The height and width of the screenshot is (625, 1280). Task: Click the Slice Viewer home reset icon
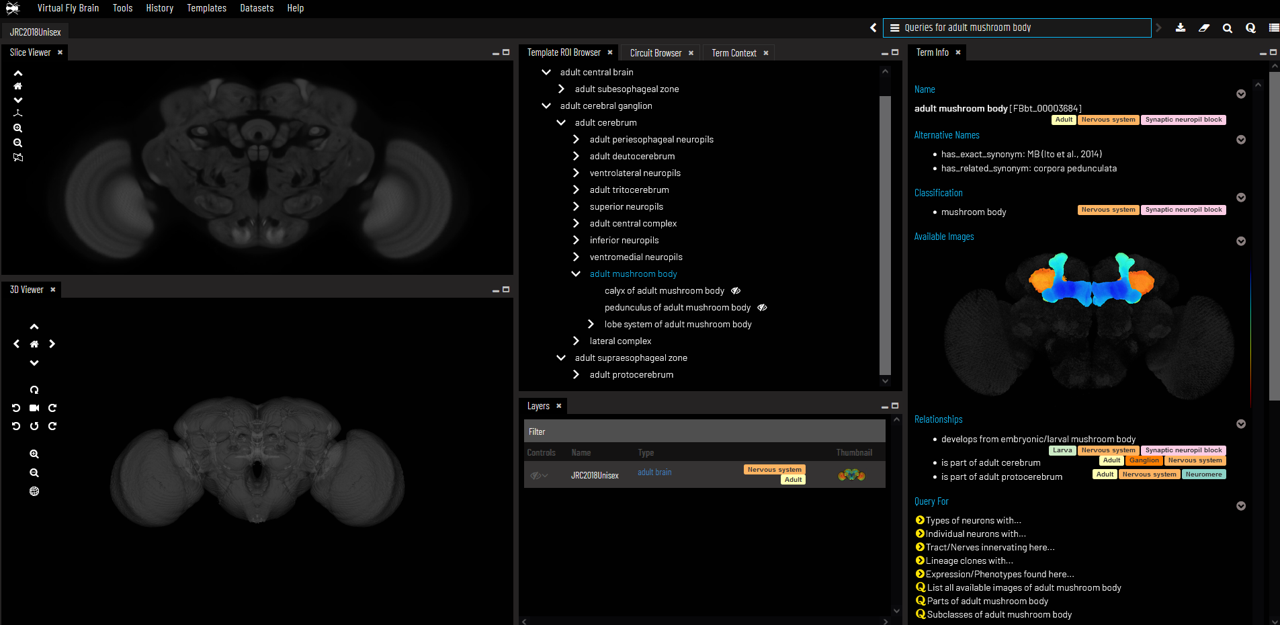(18, 87)
